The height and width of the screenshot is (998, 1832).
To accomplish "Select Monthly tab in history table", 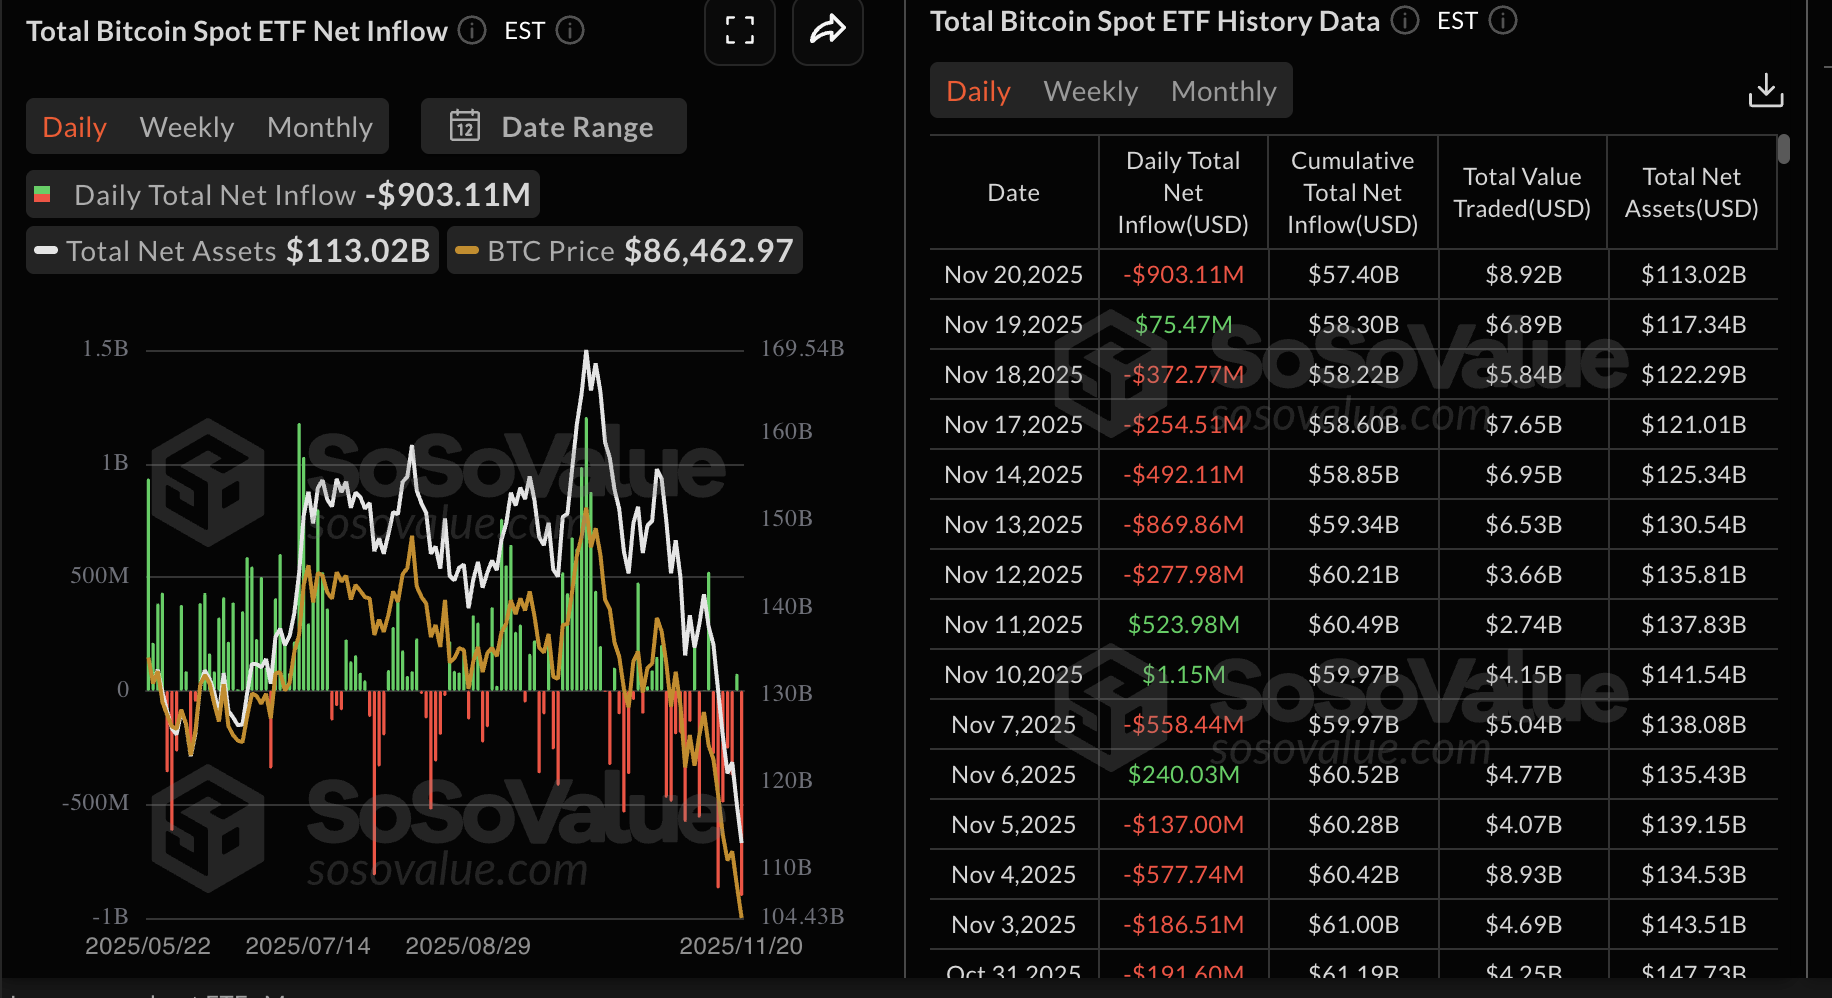I will pyautogui.click(x=1223, y=90).
